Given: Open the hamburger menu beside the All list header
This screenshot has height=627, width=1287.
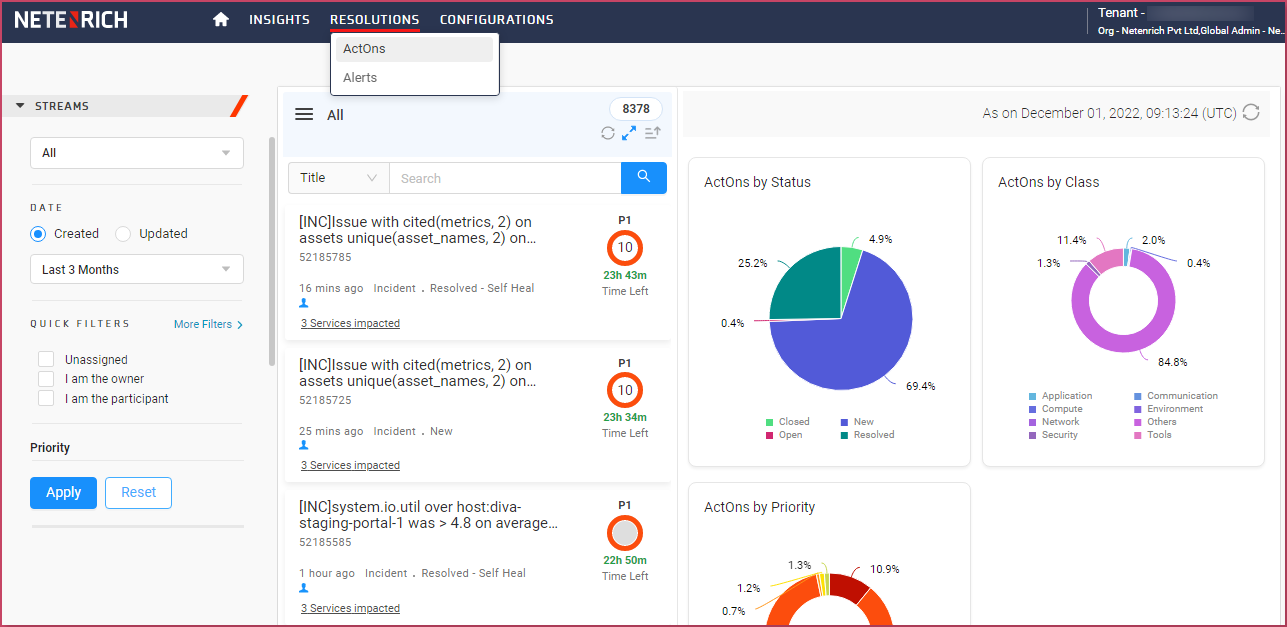Looking at the screenshot, I should pos(304,113).
